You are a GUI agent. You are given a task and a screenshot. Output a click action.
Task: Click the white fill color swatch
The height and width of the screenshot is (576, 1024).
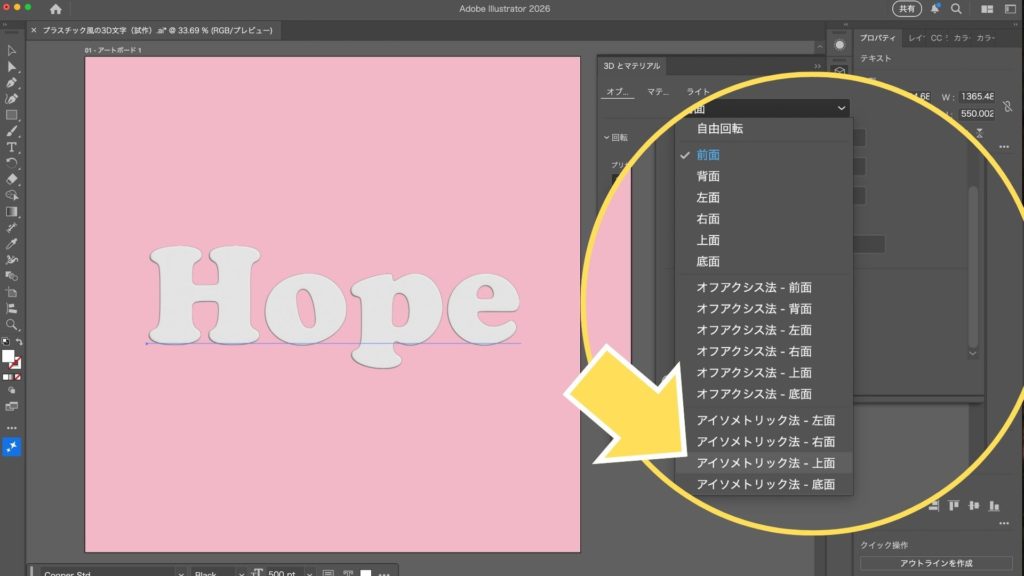[x=8, y=356]
